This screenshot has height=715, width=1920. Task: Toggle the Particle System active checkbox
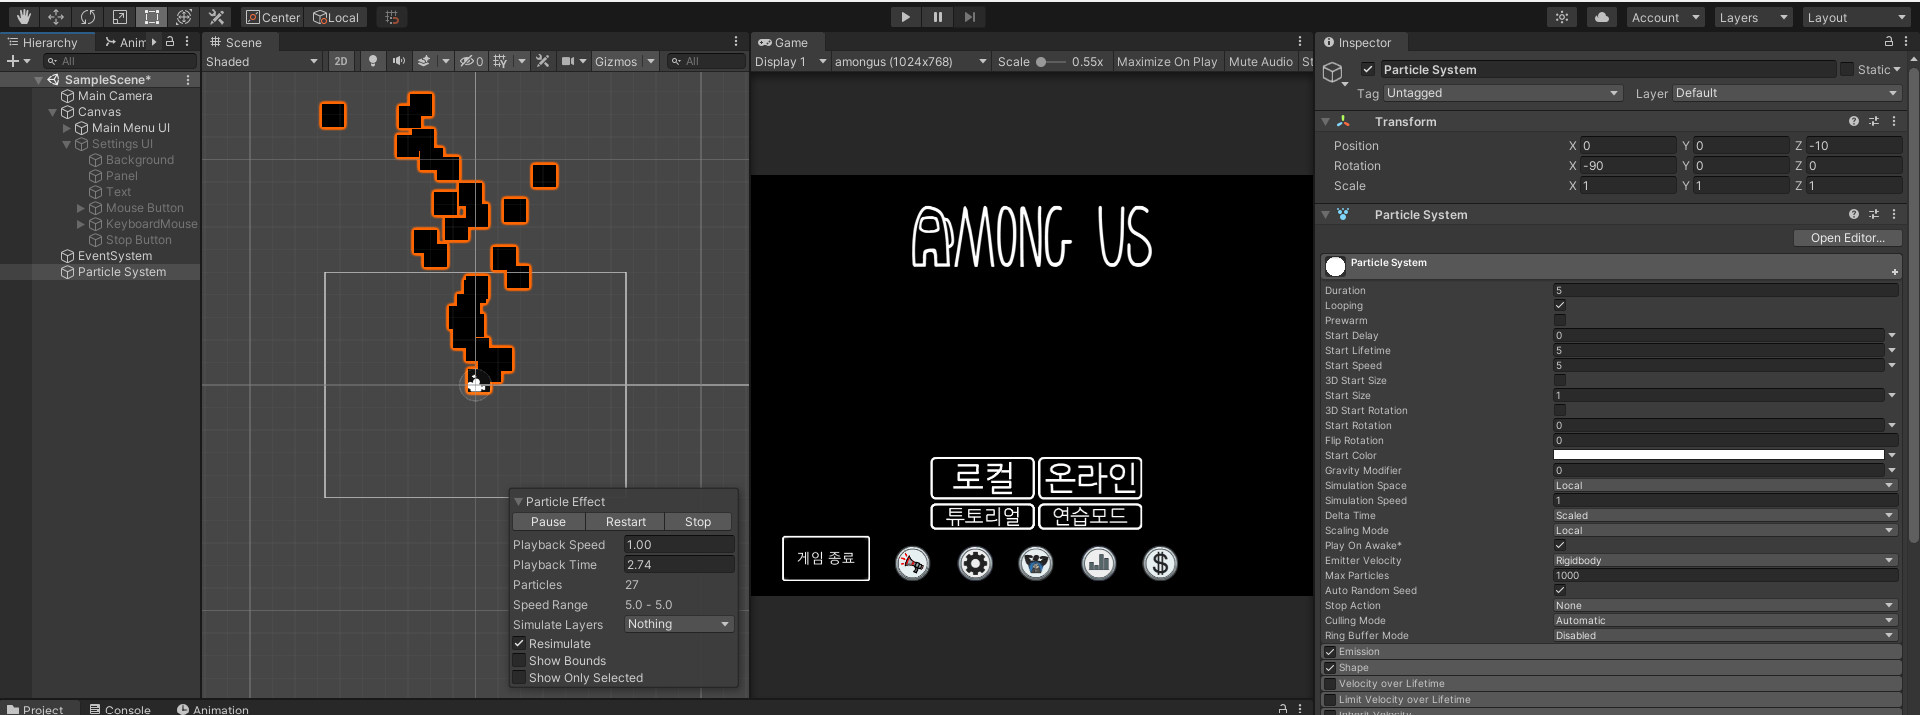(x=1368, y=69)
